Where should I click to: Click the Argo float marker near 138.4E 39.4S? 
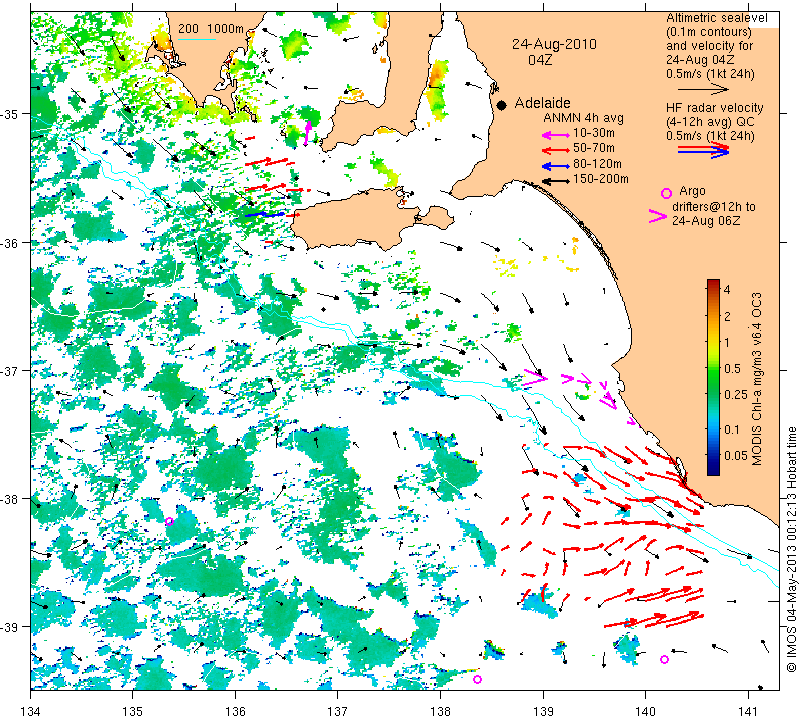pyautogui.click(x=477, y=679)
